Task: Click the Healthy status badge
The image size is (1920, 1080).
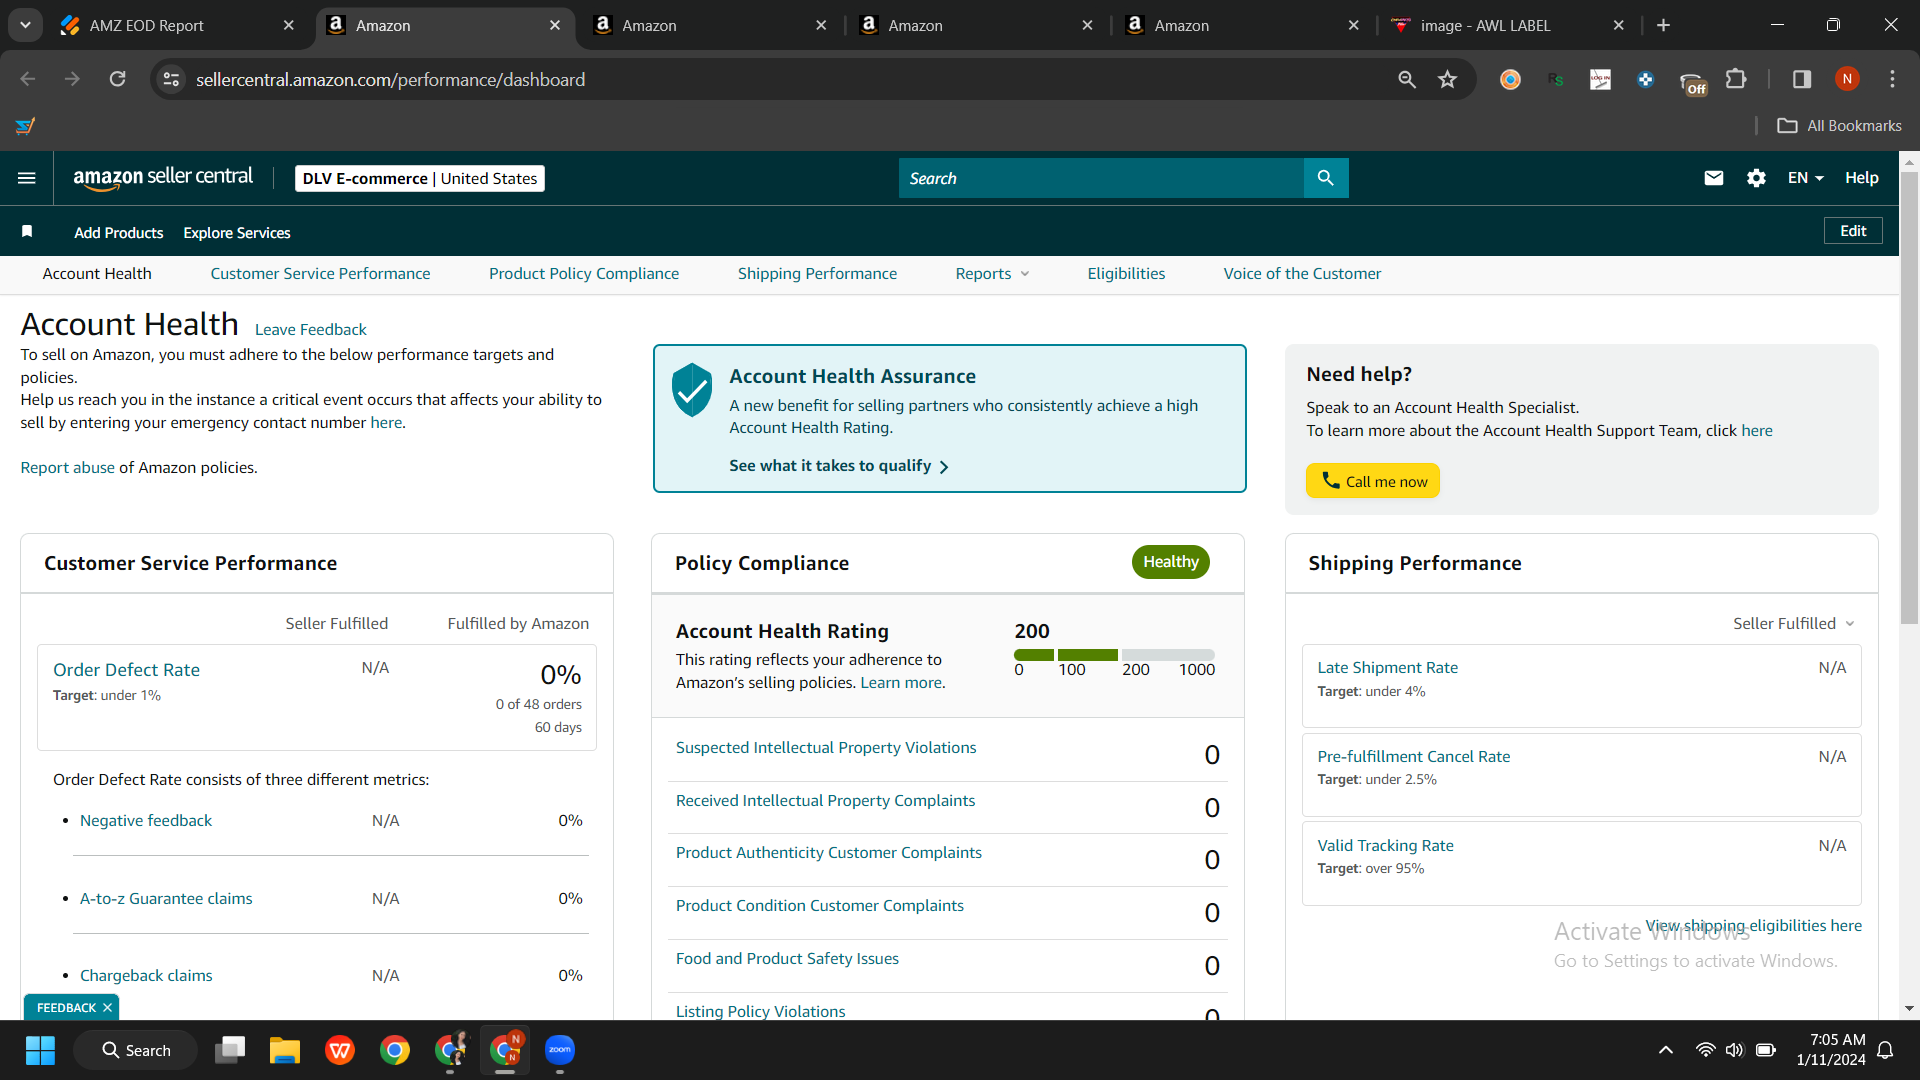Action: pyautogui.click(x=1171, y=562)
